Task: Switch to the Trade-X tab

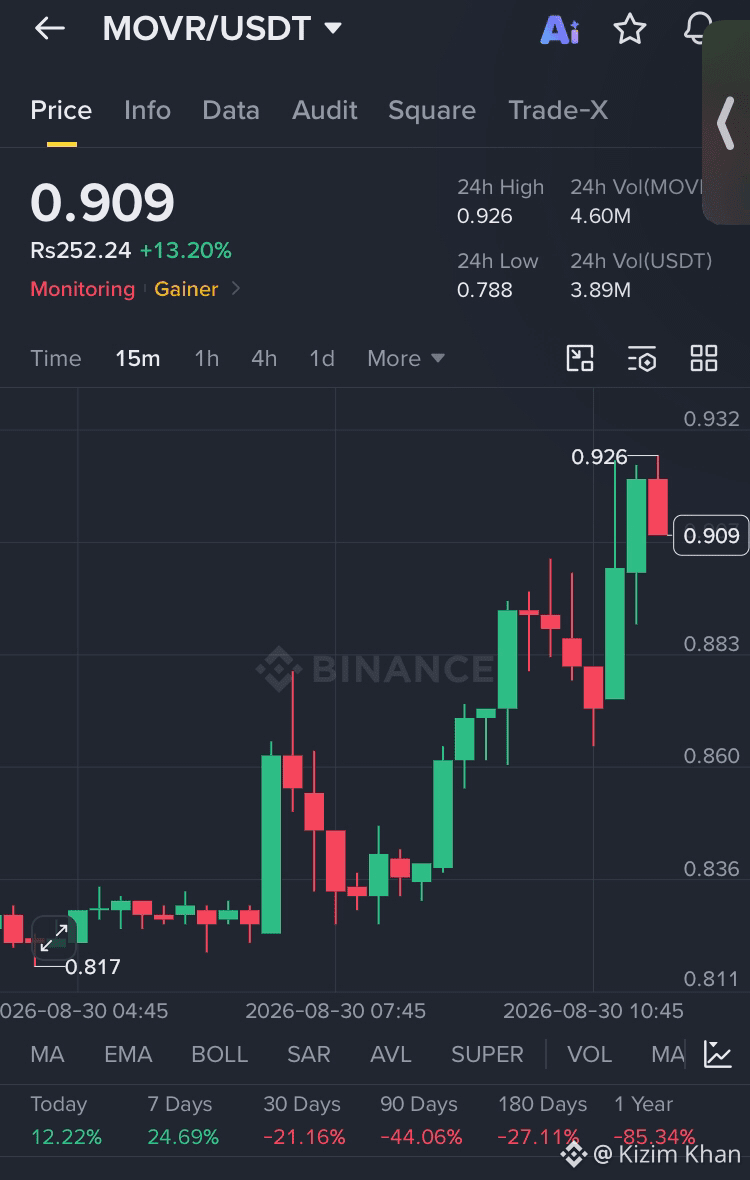Action: tap(558, 111)
